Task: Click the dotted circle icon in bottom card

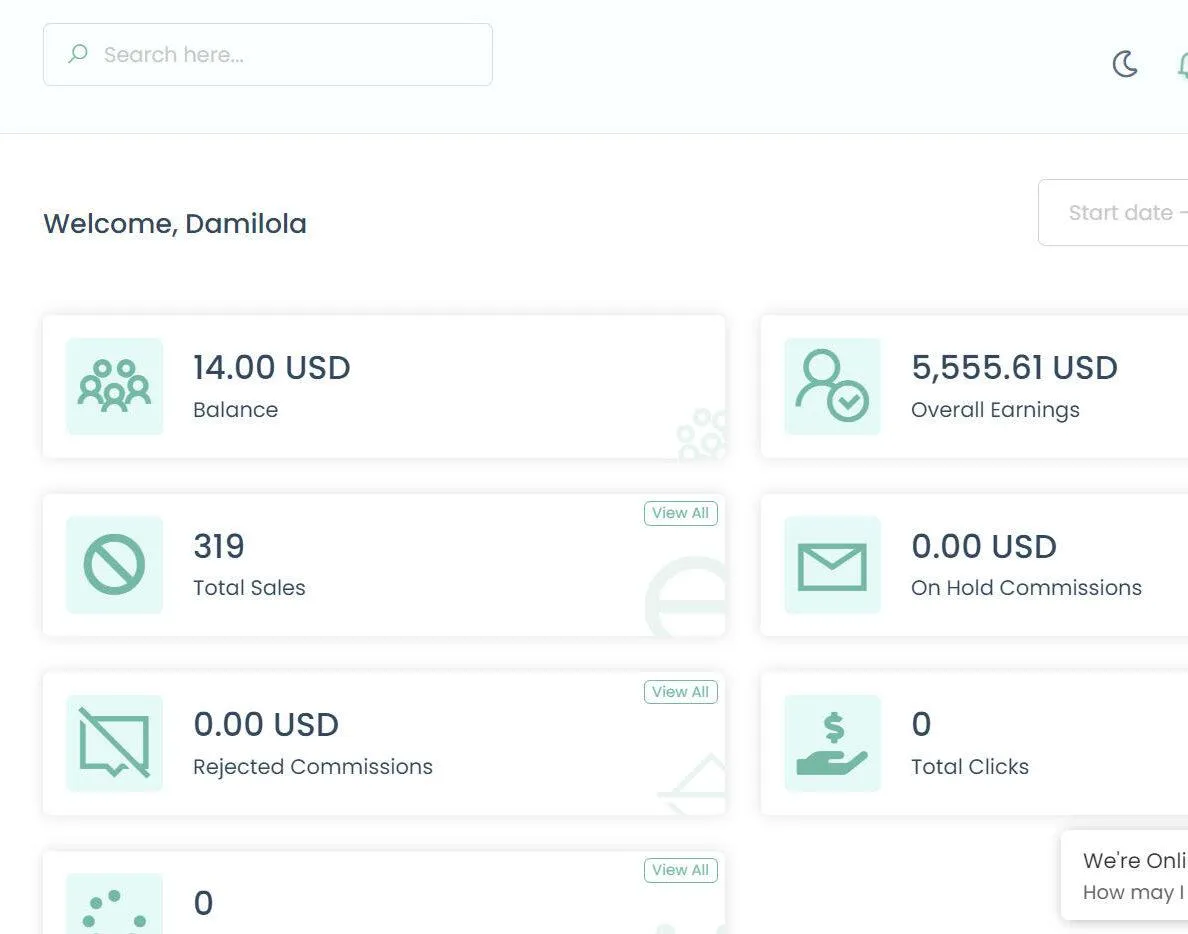Action: 114,904
